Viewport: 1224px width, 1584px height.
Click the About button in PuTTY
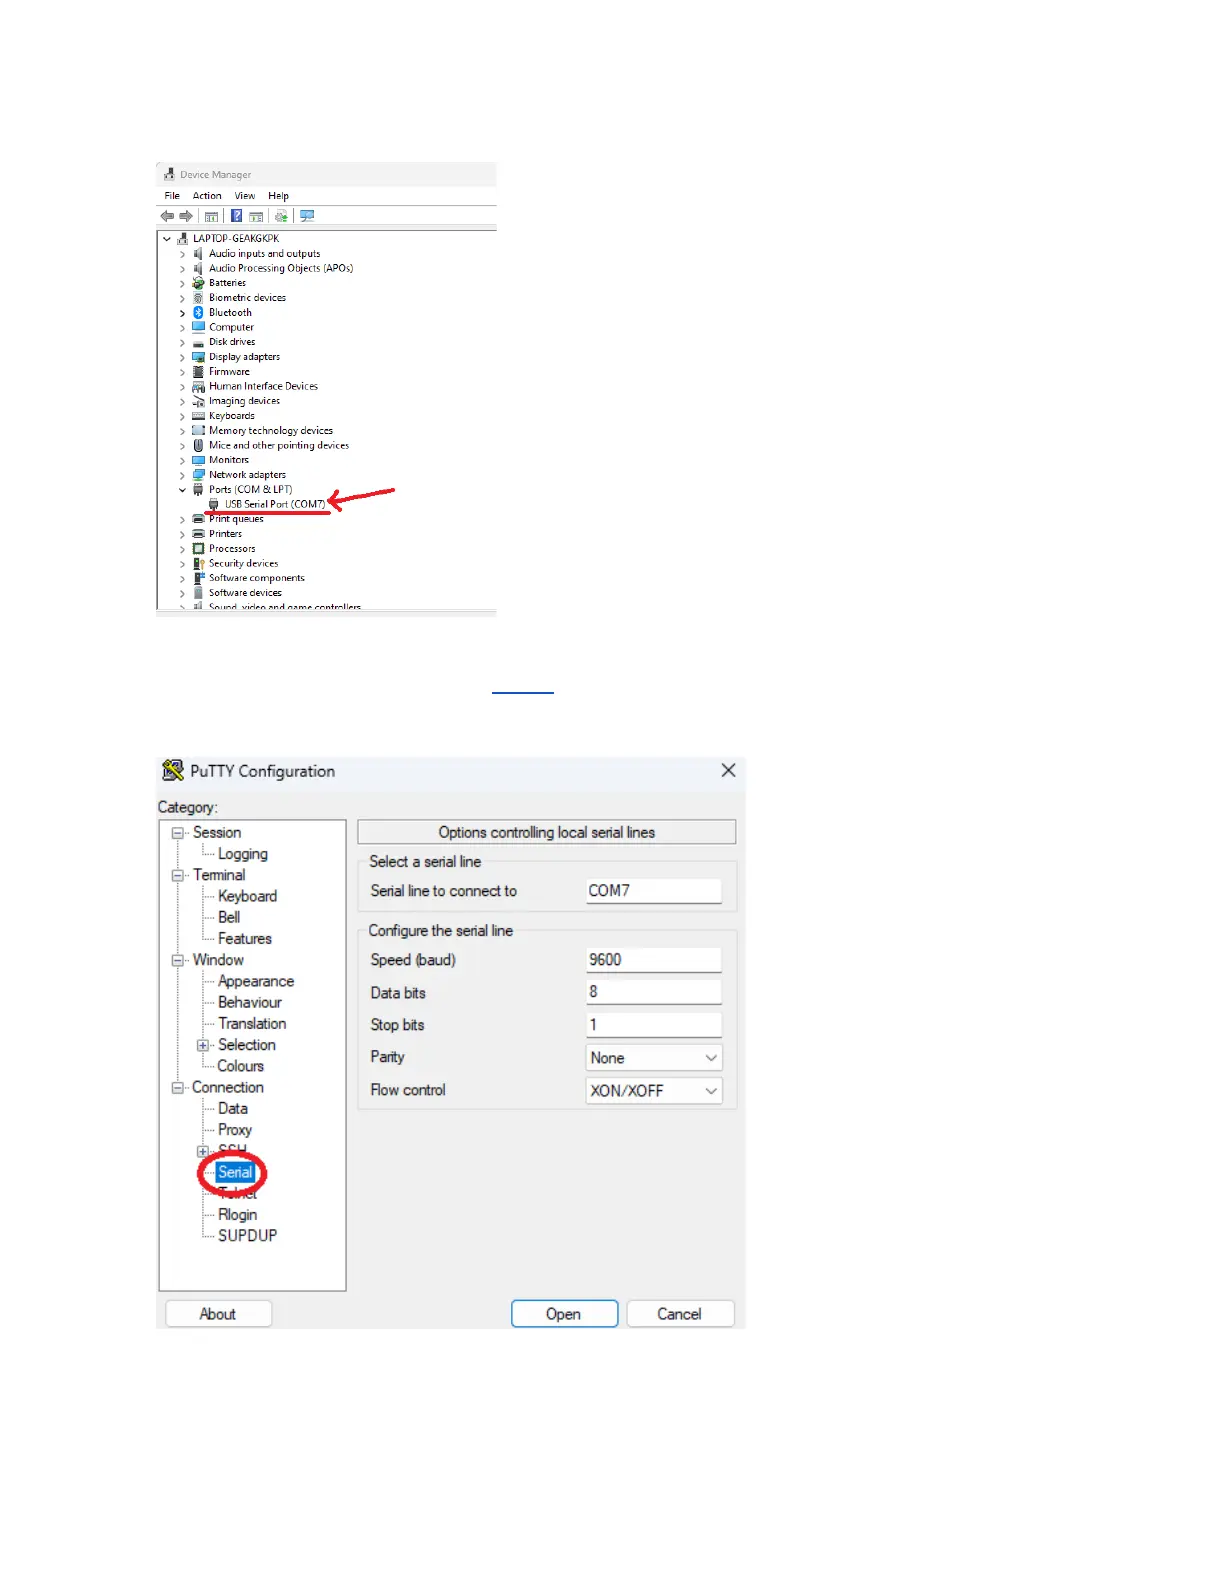218,1314
